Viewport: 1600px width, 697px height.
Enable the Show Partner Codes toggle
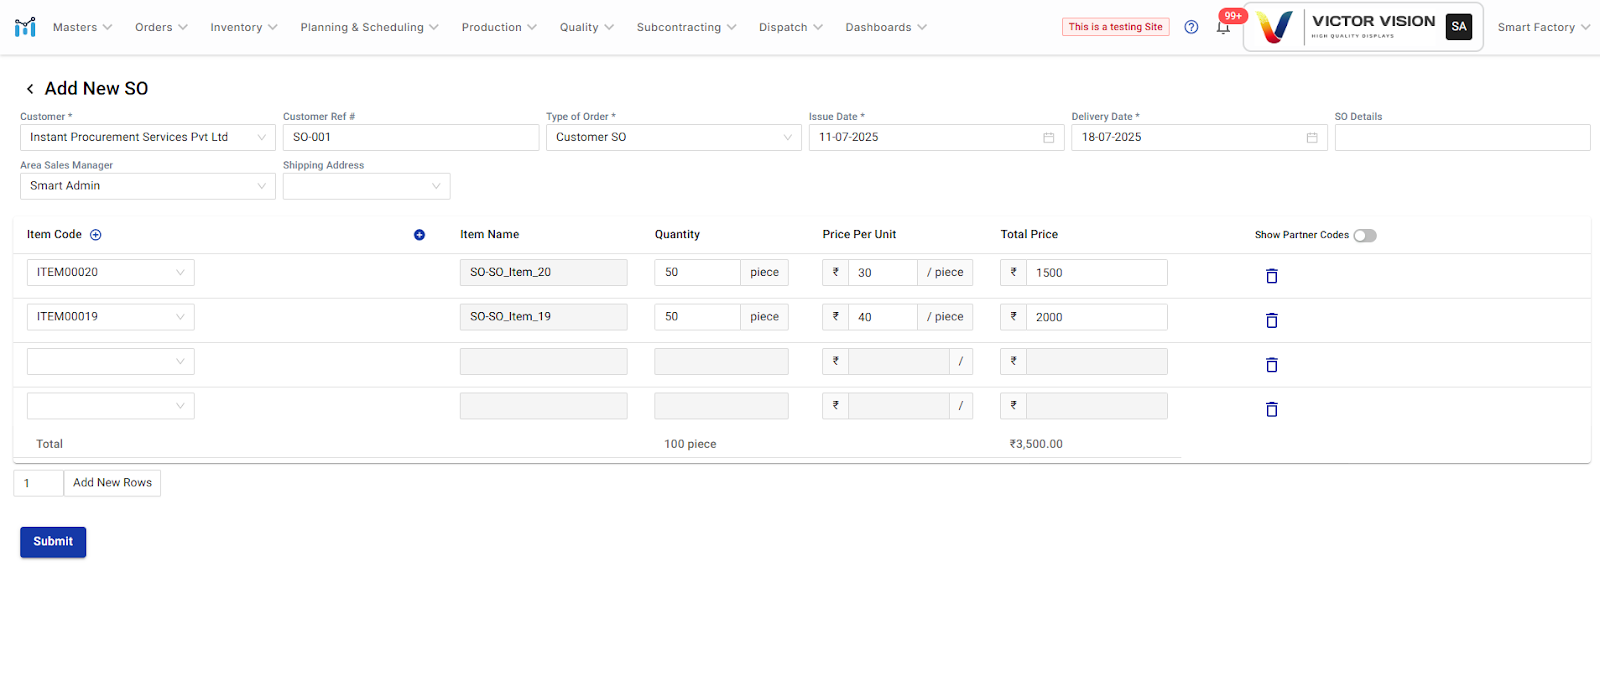[1365, 236]
